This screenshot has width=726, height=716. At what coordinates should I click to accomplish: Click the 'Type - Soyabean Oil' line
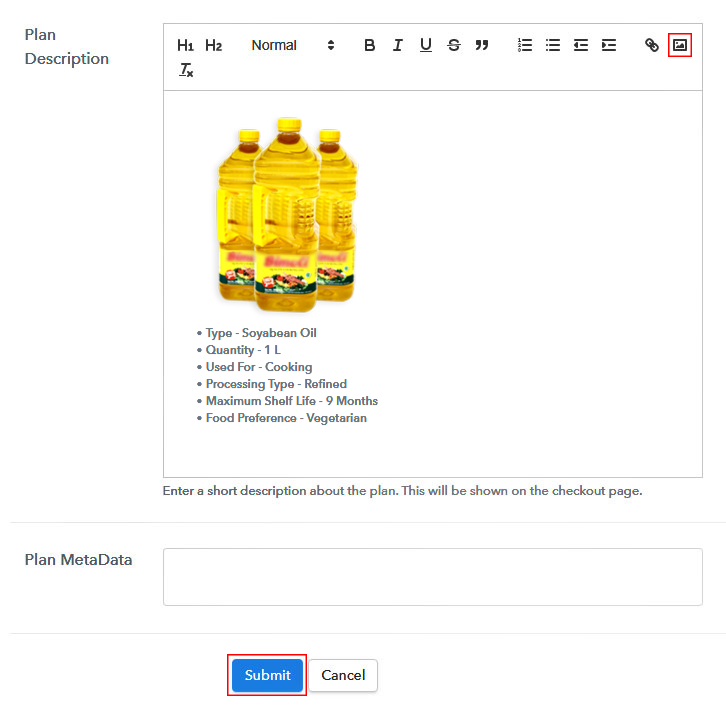pyautogui.click(x=261, y=333)
